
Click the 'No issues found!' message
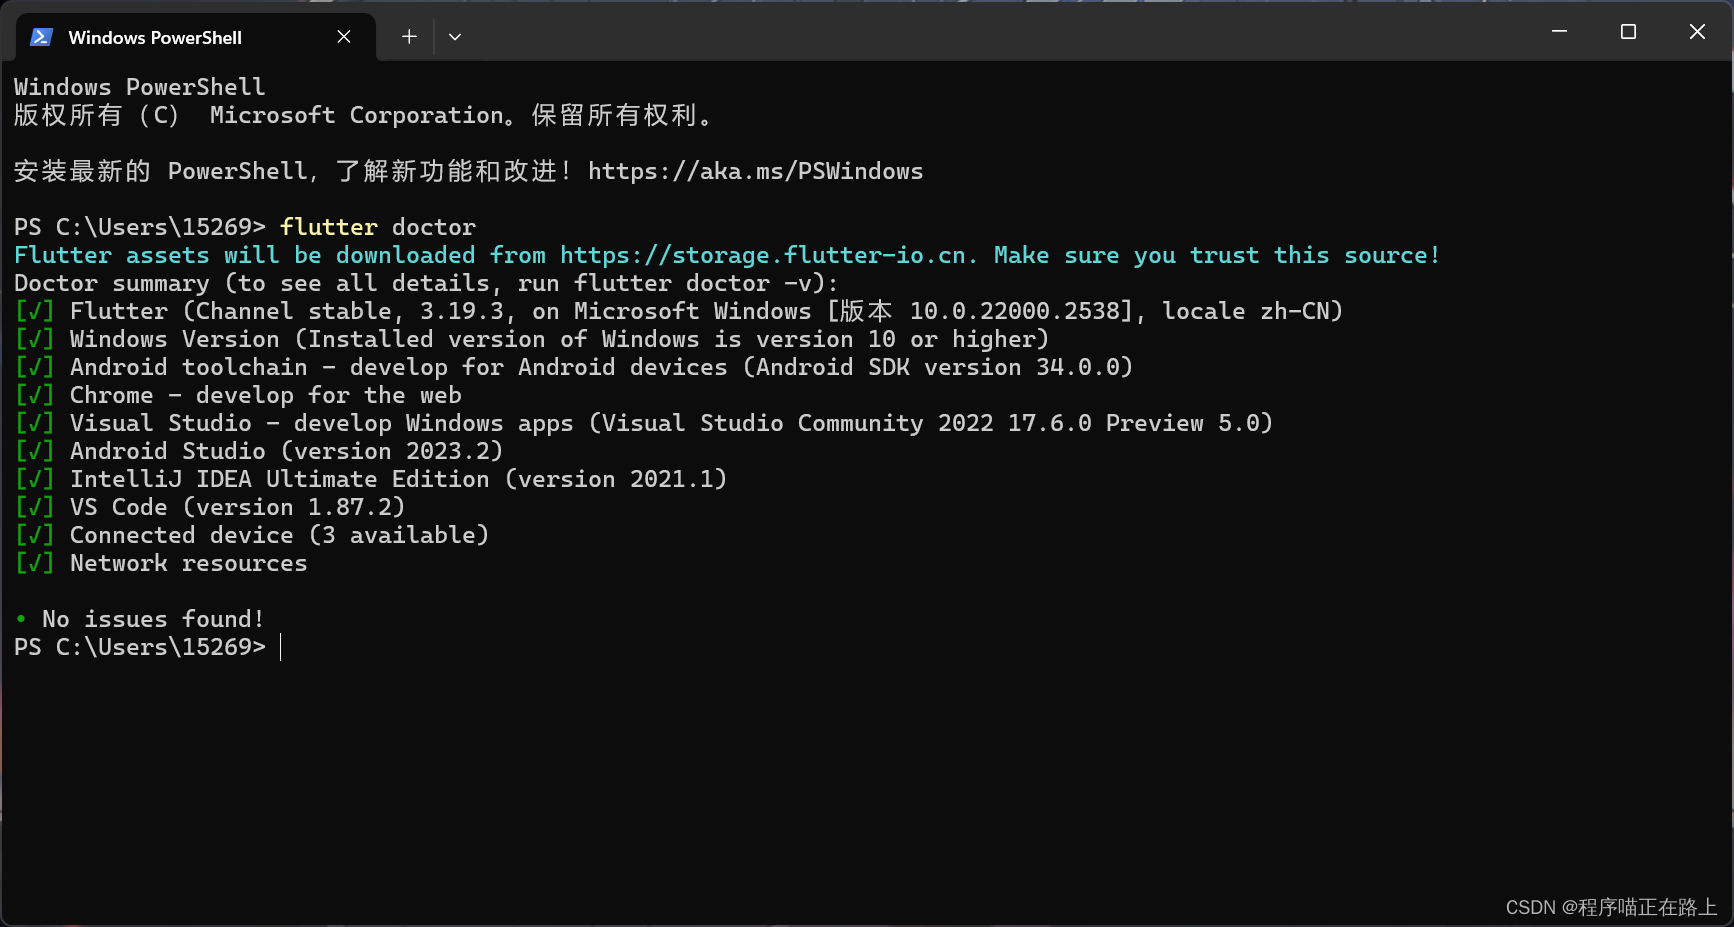point(153,619)
